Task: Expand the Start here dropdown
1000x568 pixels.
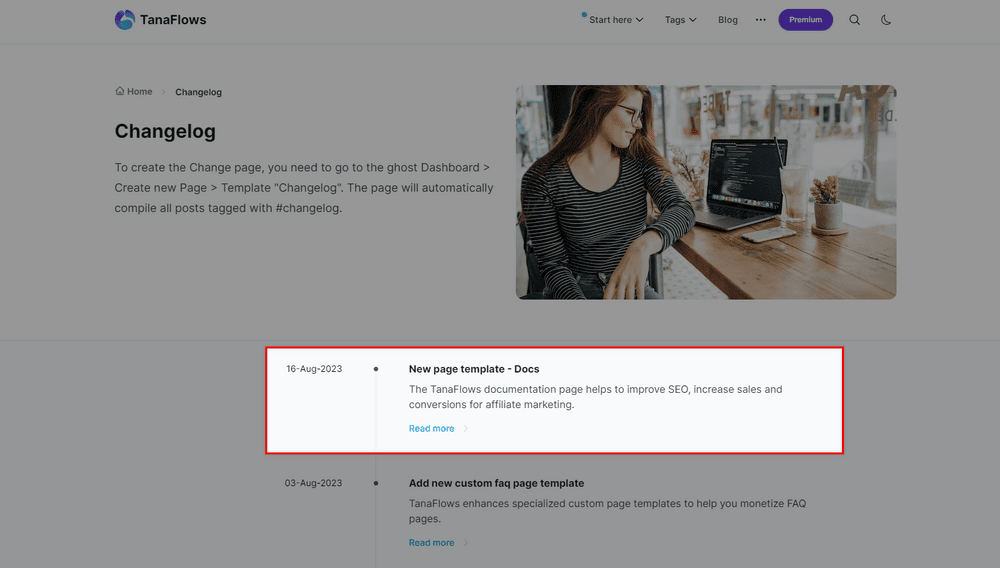Action: [x=616, y=20]
